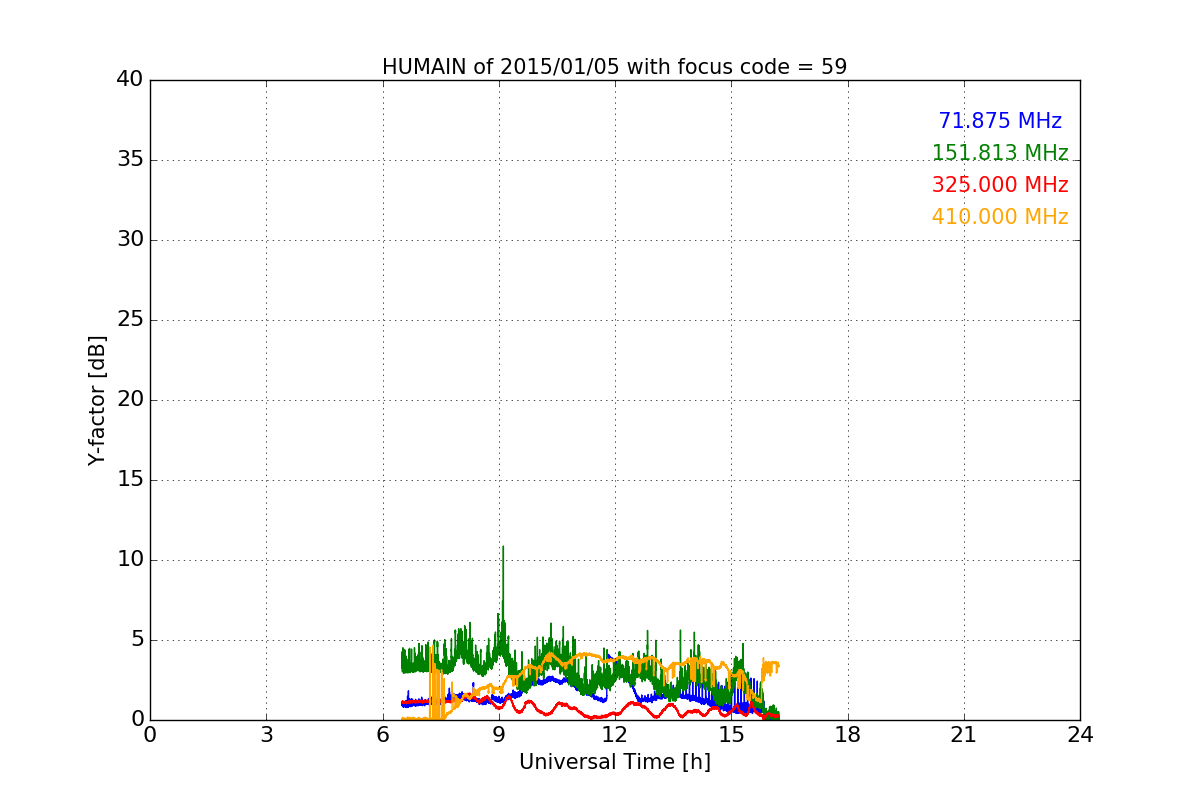Select the red 325.000 MHz legend label
The height and width of the screenshot is (800, 1200).
(x=1000, y=185)
